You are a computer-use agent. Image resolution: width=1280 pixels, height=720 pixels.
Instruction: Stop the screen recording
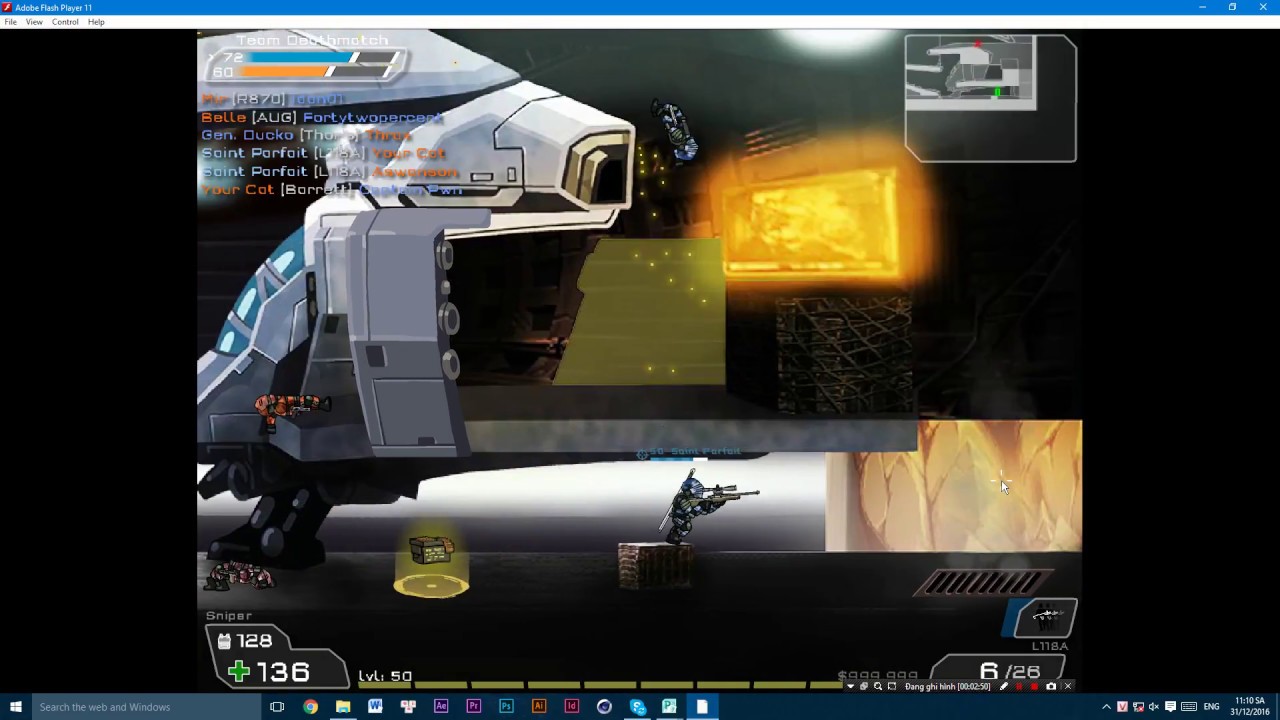point(1034,687)
